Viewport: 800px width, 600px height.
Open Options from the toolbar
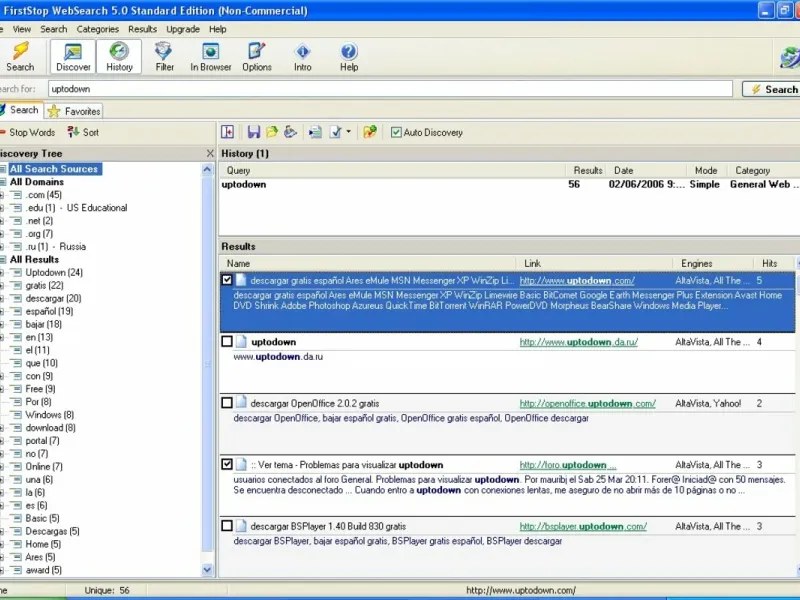257,57
